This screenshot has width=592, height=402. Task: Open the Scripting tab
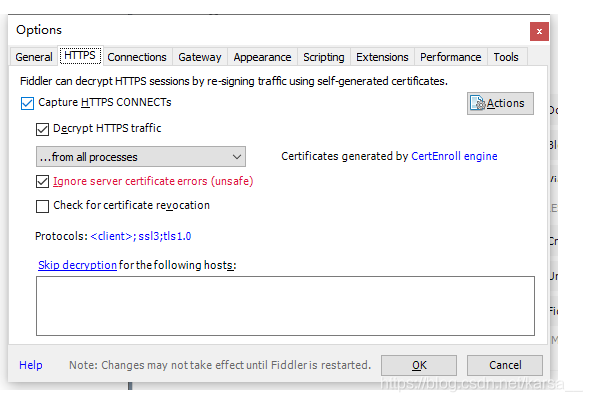click(324, 57)
